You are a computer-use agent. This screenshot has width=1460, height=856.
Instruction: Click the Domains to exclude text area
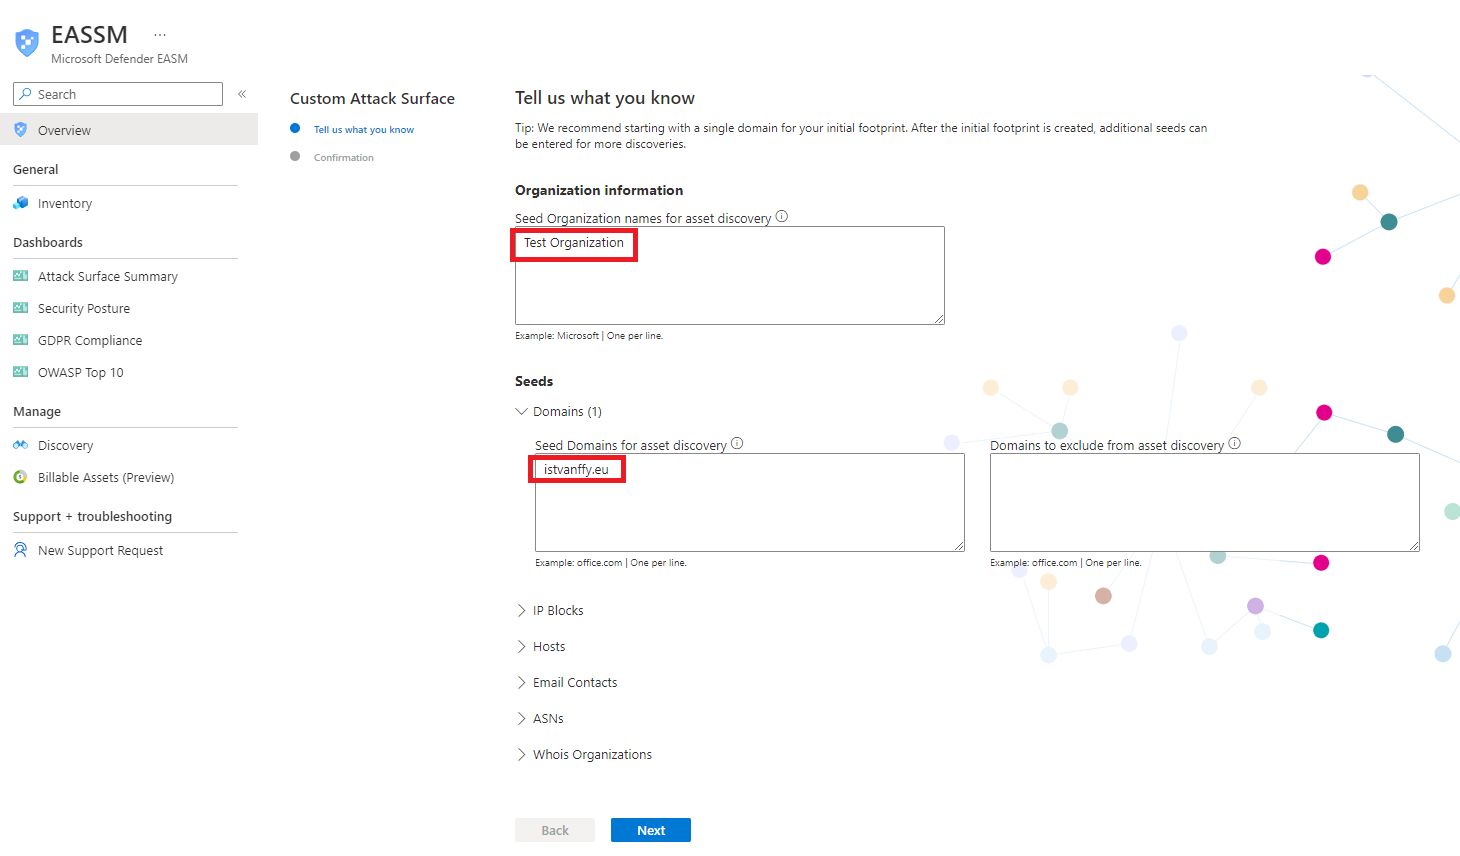click(x=1204, y=502)
